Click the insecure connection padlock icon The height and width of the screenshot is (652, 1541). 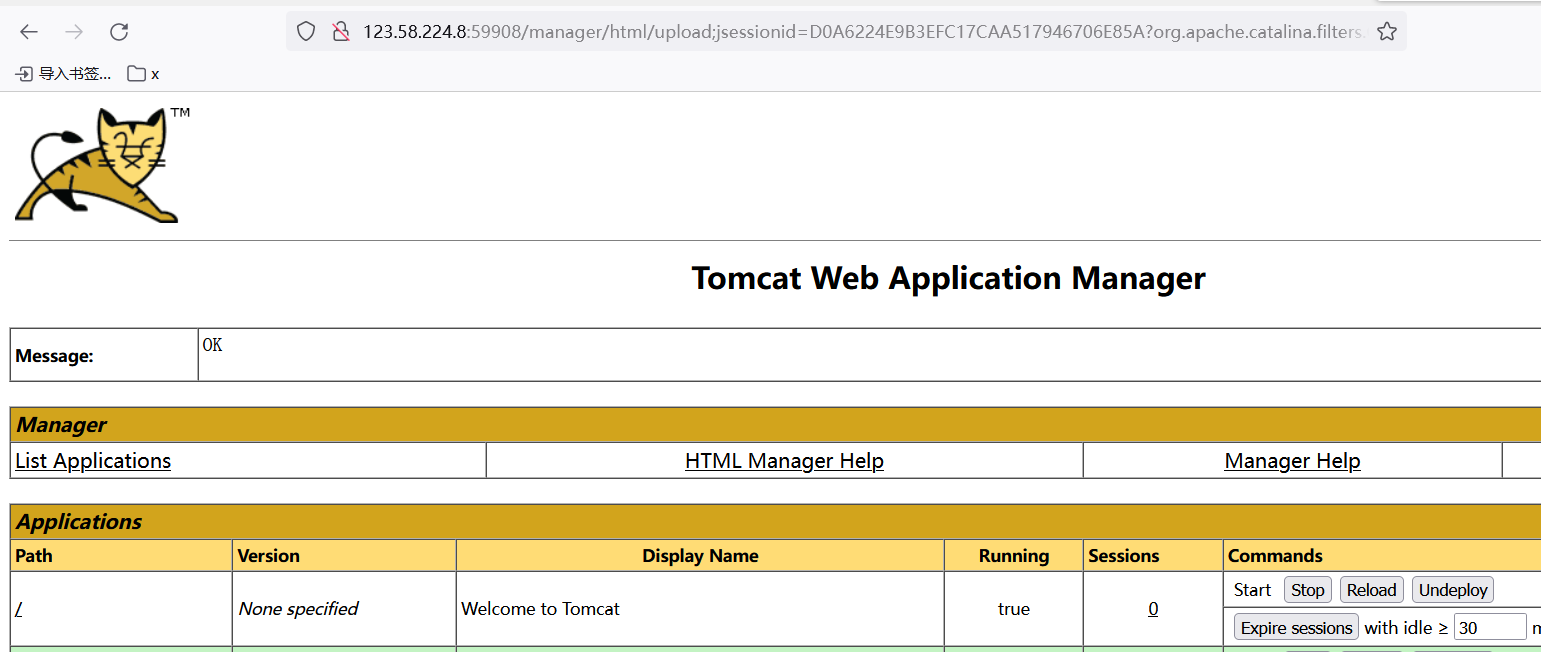pos(341,32)
